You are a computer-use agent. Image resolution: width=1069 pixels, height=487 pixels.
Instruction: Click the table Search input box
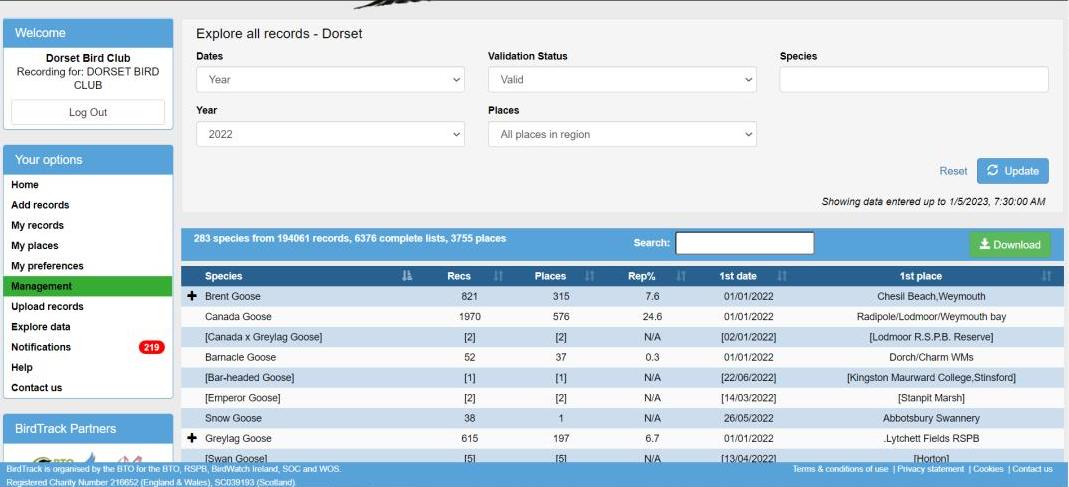point(744,244)
